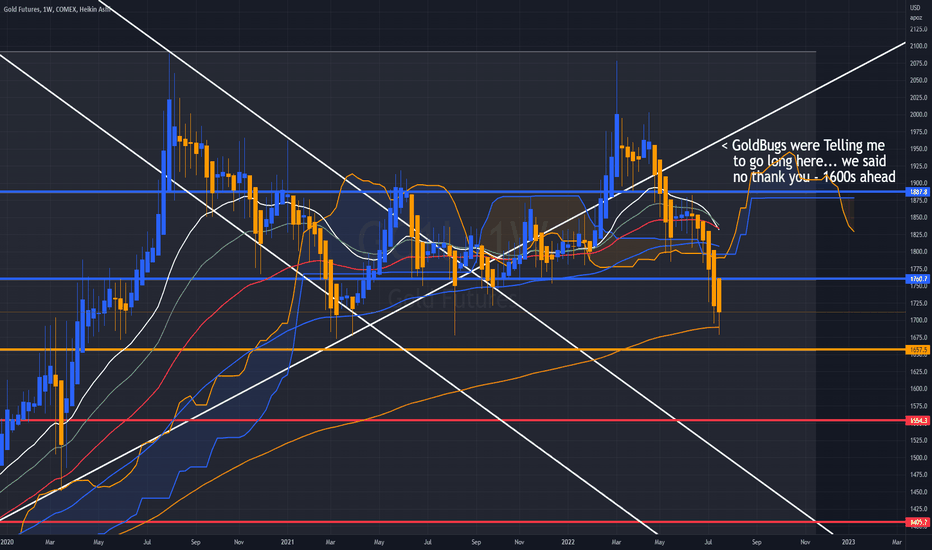This screenshot has height=550, width=932.
Task: Select the red 1405.7 price tag
Action: [918, 523]
